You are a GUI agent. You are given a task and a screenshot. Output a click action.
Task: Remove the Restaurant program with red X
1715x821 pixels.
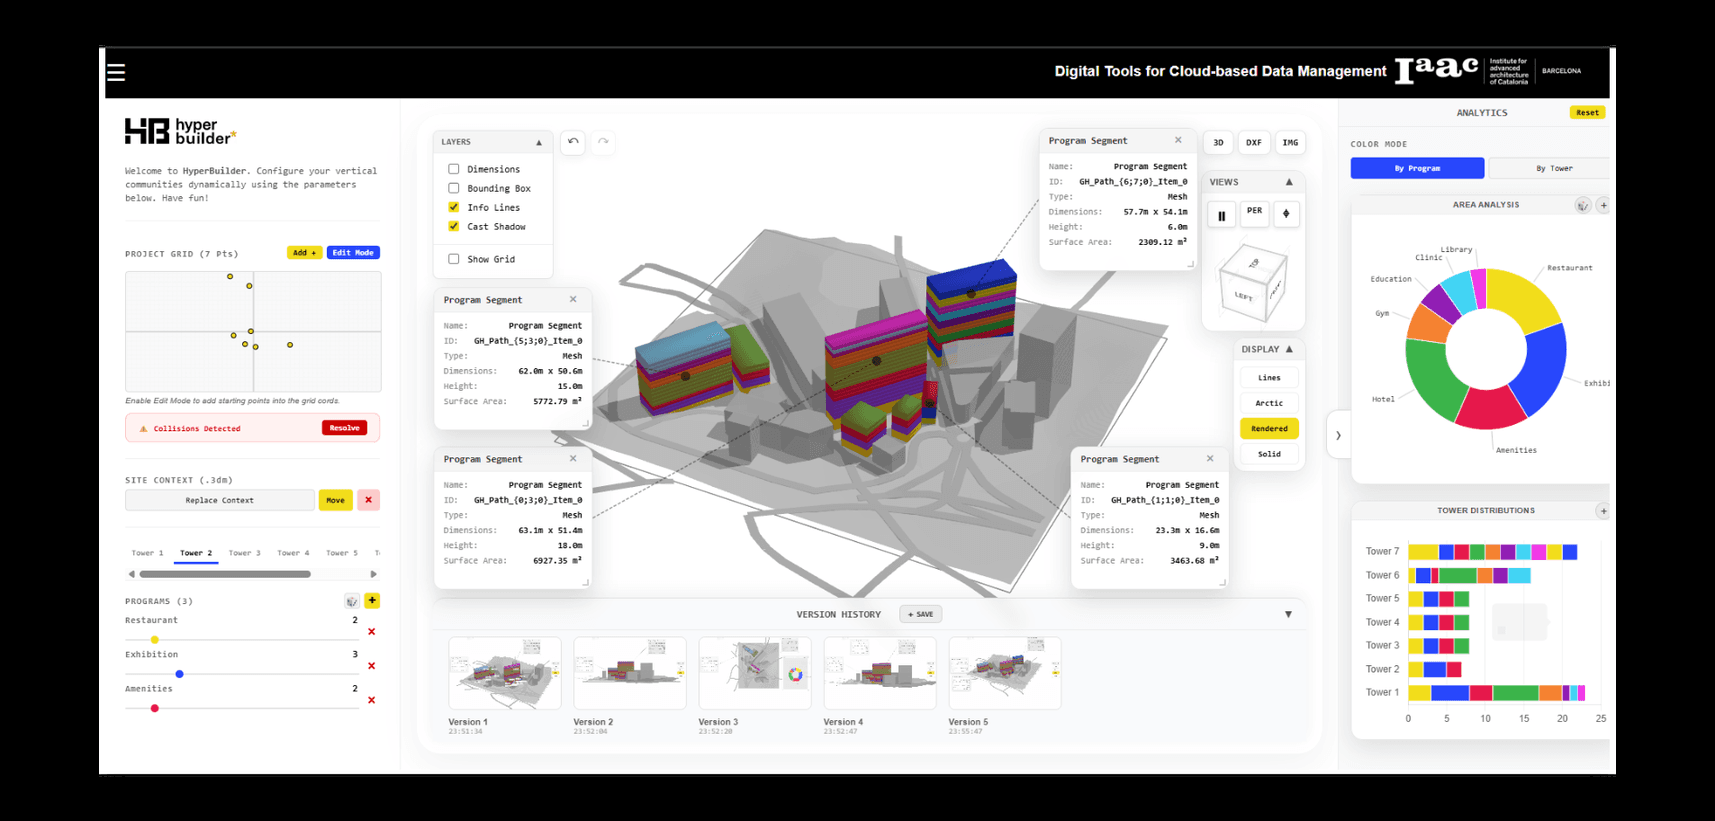(x=372, y=632)
